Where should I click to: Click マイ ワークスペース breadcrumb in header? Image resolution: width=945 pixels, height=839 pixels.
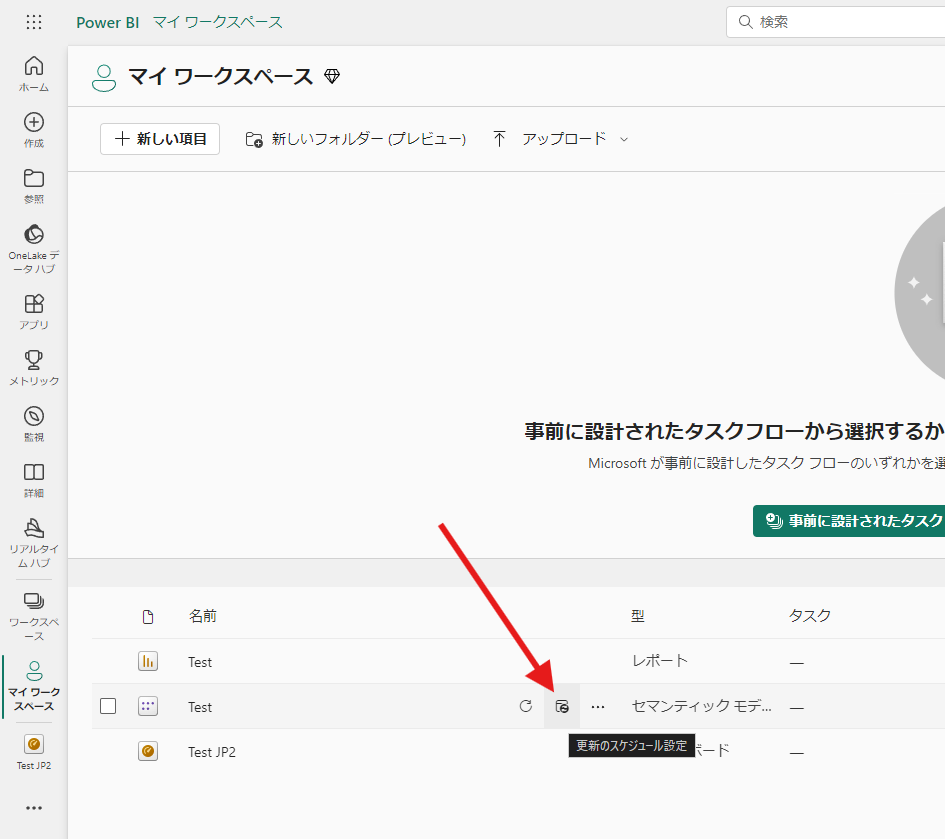pyautogui.click(x=218, y=22)
